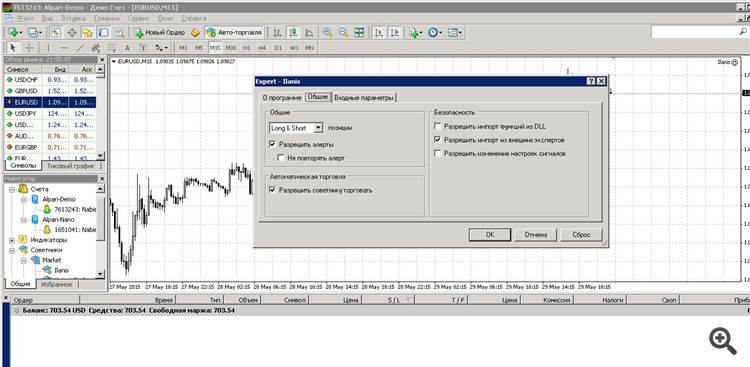Open the arrows objects dropdown in drawing toolbar
Screen dimensions: 750x367
(162, 47)
